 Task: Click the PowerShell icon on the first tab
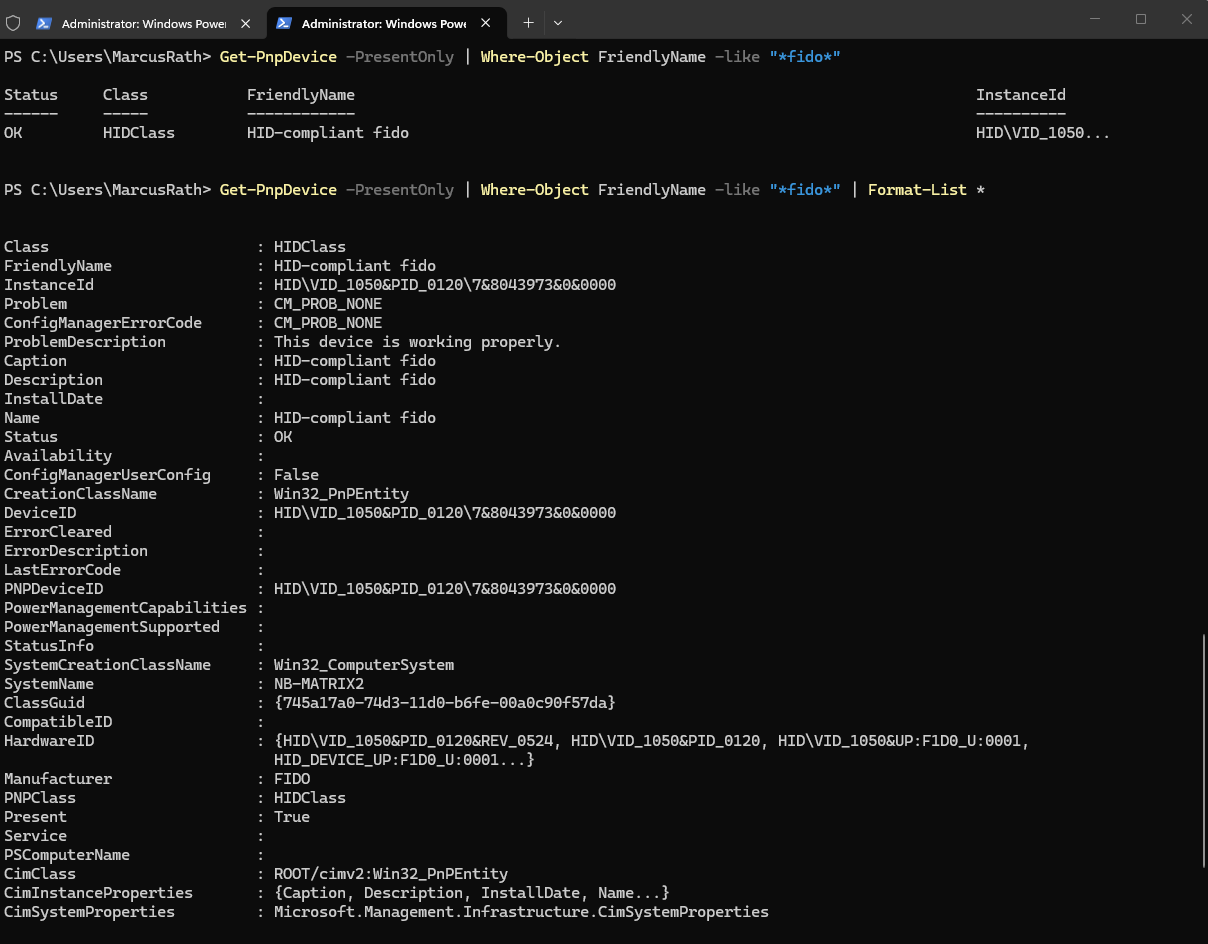pos(44,22)
